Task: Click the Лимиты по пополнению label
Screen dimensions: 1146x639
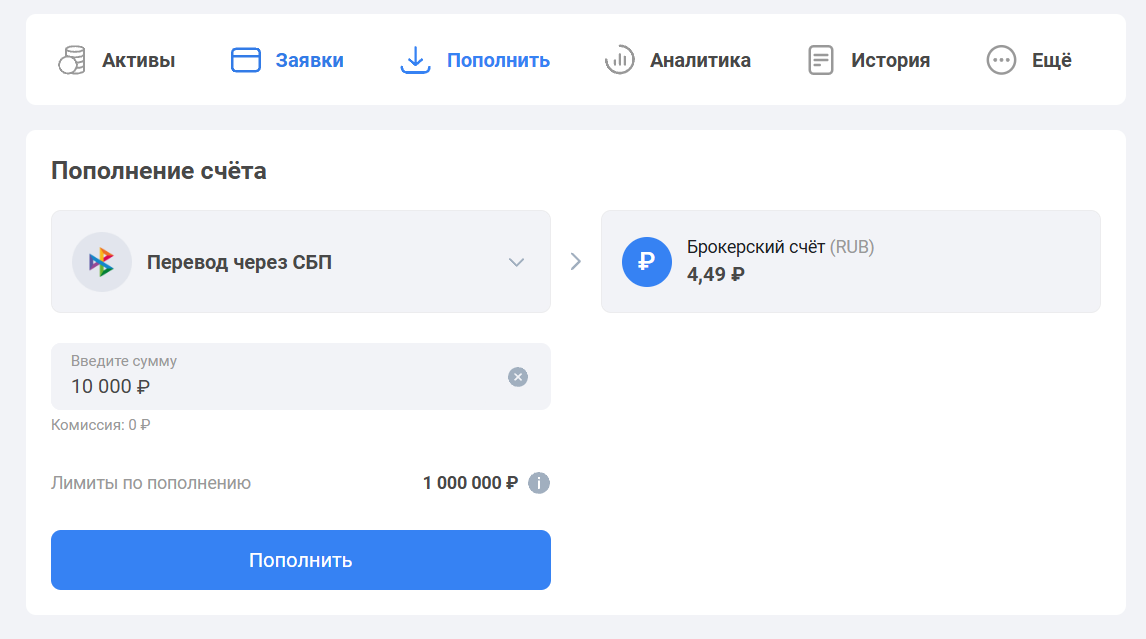Action: [x=151, y=483]
